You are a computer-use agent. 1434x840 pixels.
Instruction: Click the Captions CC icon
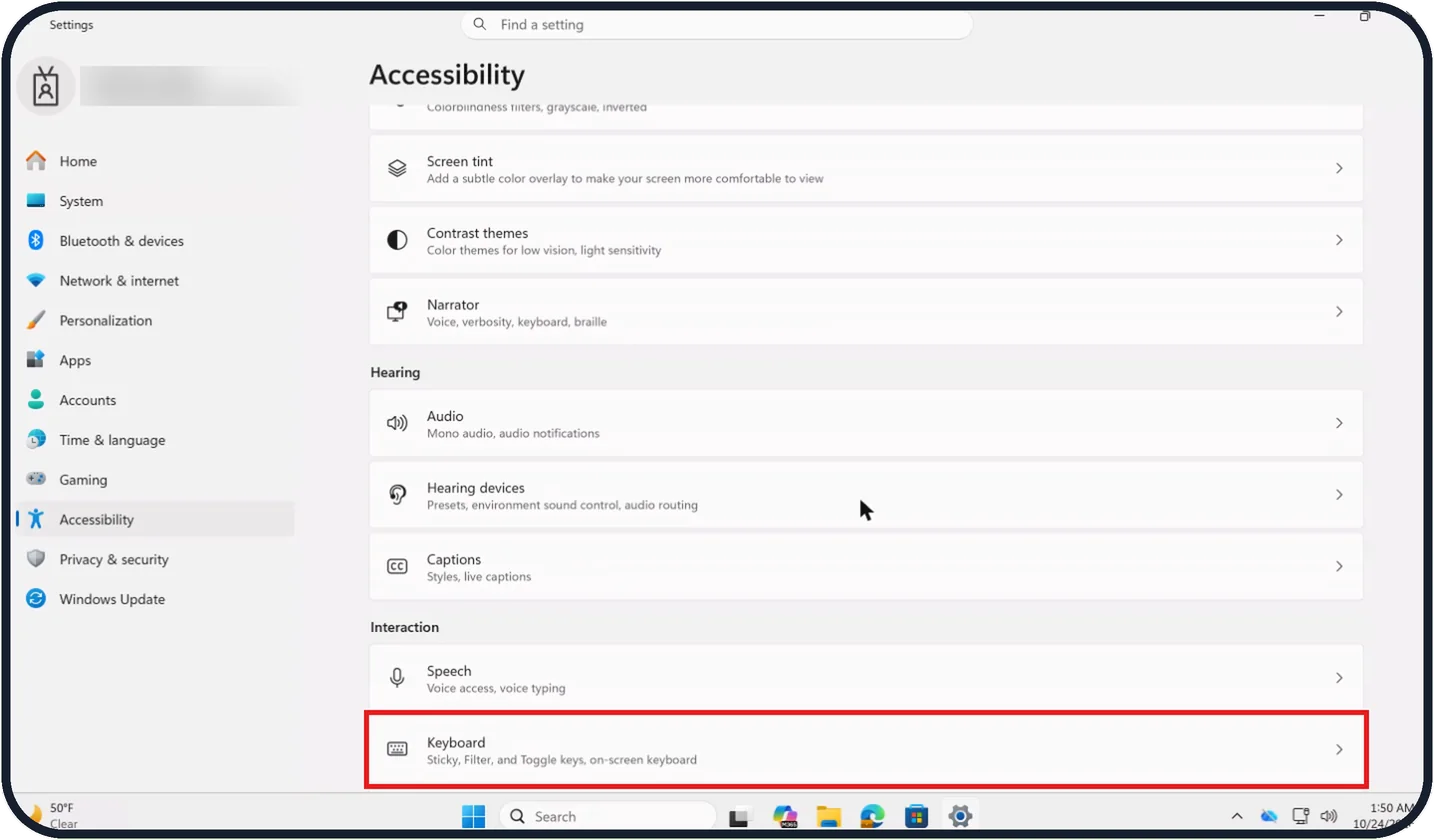point(397,566)
